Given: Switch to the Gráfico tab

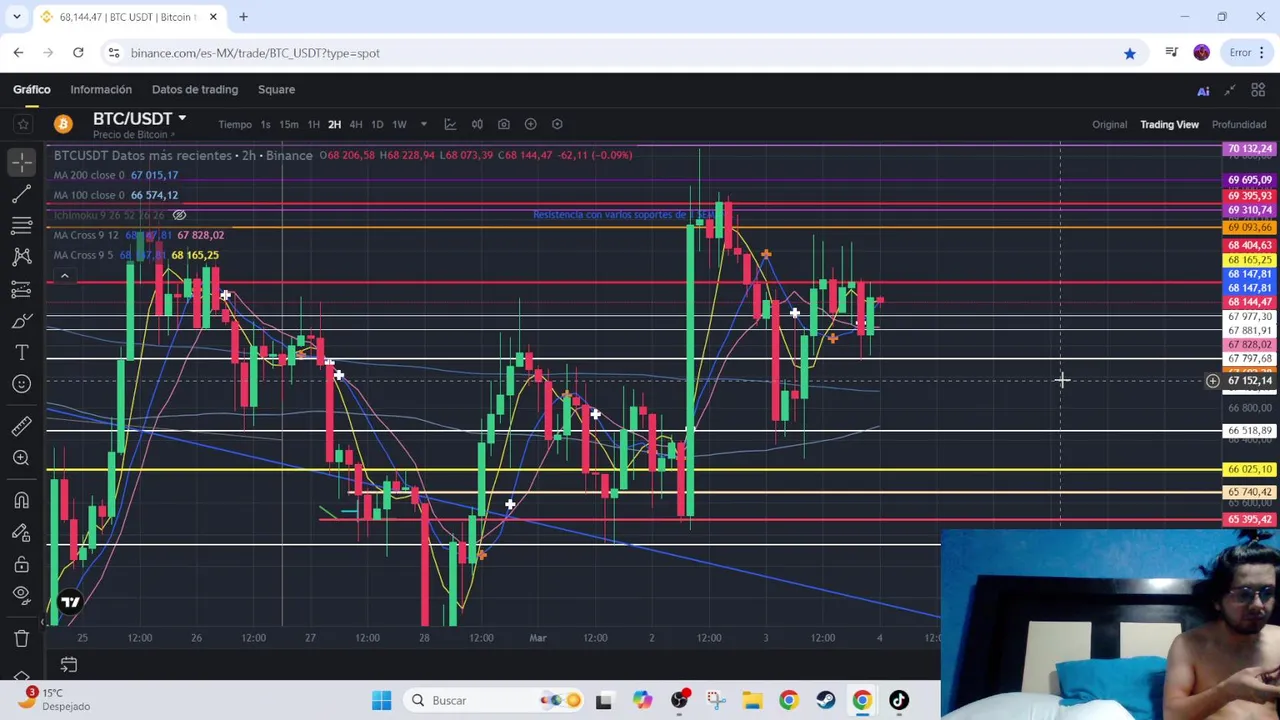Looking at the screenshot, I should pos(31,89).
